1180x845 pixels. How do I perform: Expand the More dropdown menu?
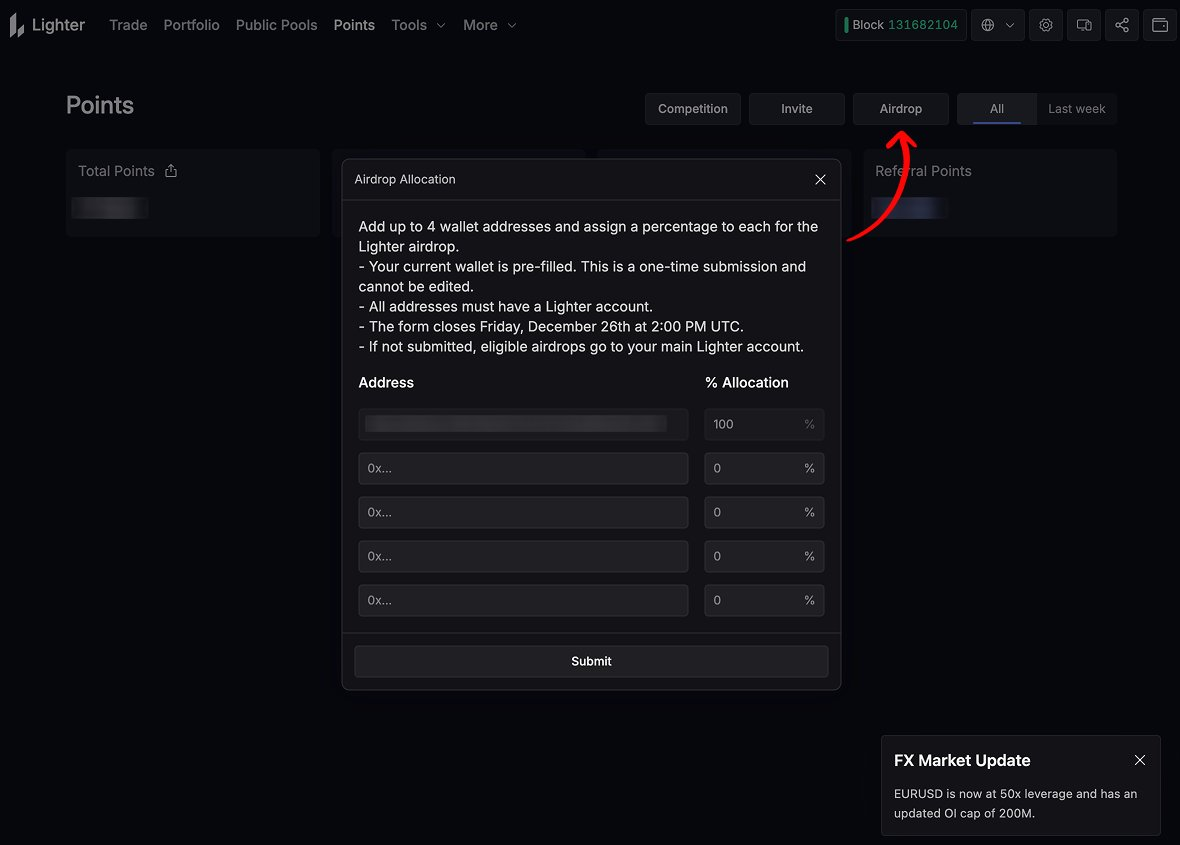[489, 24]
